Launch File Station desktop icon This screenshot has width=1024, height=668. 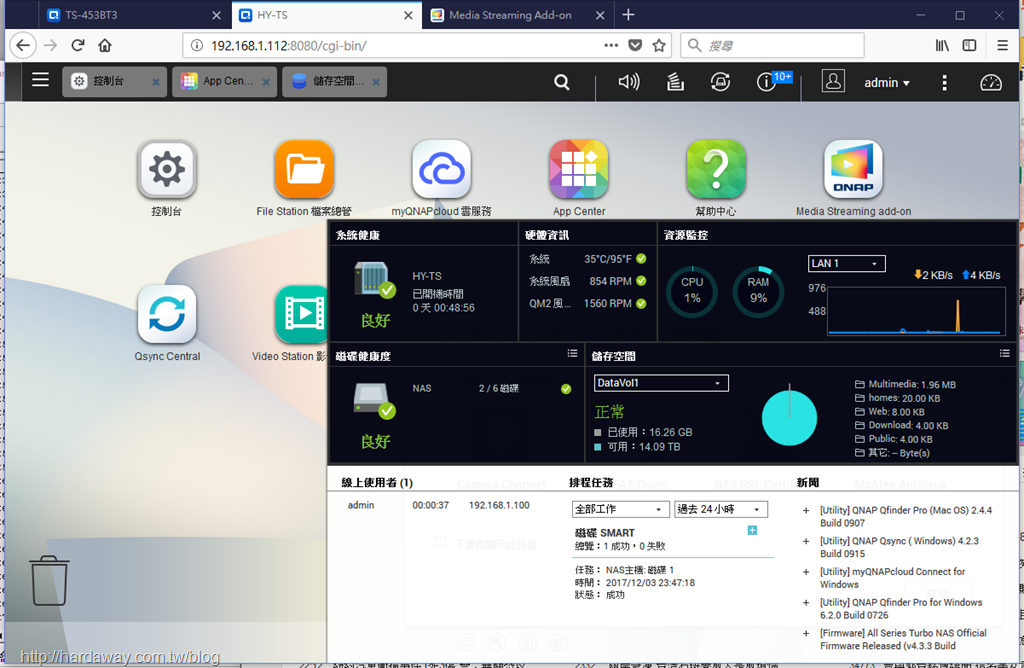pos(304,169)
